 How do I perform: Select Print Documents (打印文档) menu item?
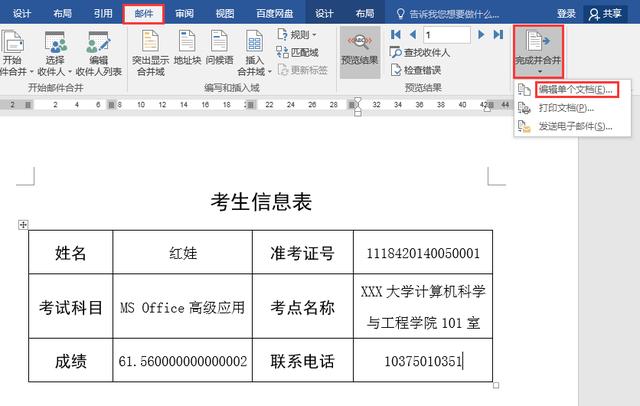coord(565,108)
